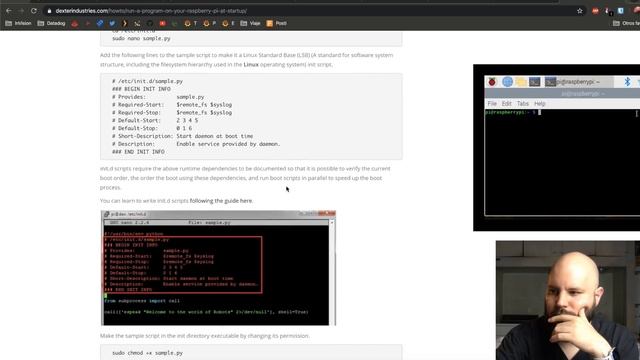Open the Help menu in Pi terminal

tap(540, 104)
